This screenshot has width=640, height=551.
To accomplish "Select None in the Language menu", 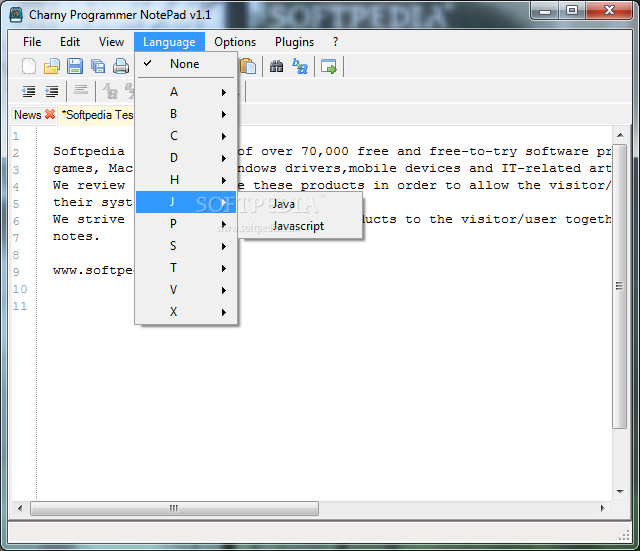I will point(186,64).
